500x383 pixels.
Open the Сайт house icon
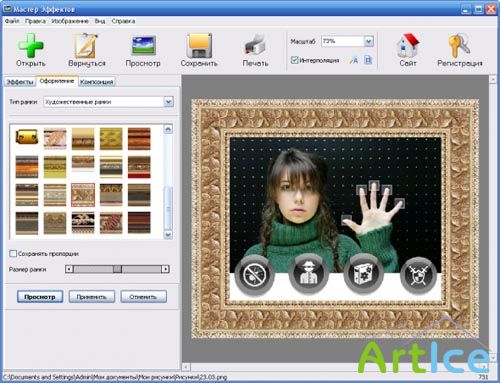point(408,45)
